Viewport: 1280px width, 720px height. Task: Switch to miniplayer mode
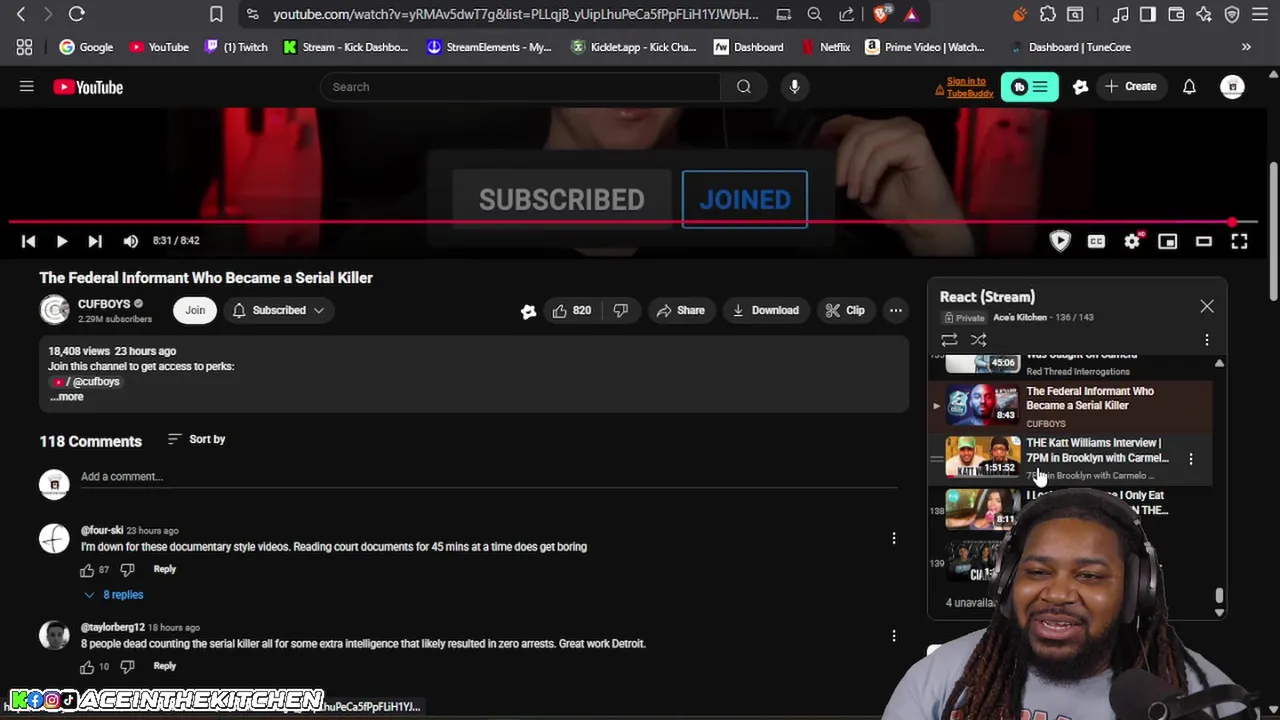point(1168,241)
